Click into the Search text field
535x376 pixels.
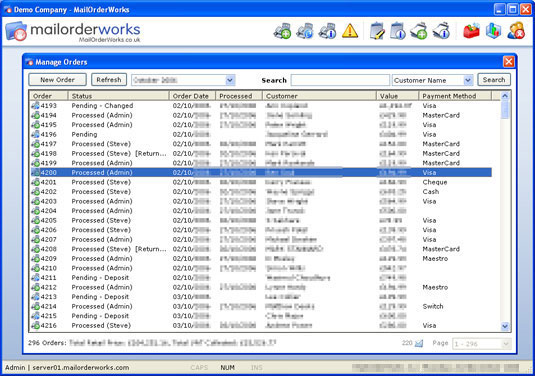pyautogui.click(x=340, y=80)
